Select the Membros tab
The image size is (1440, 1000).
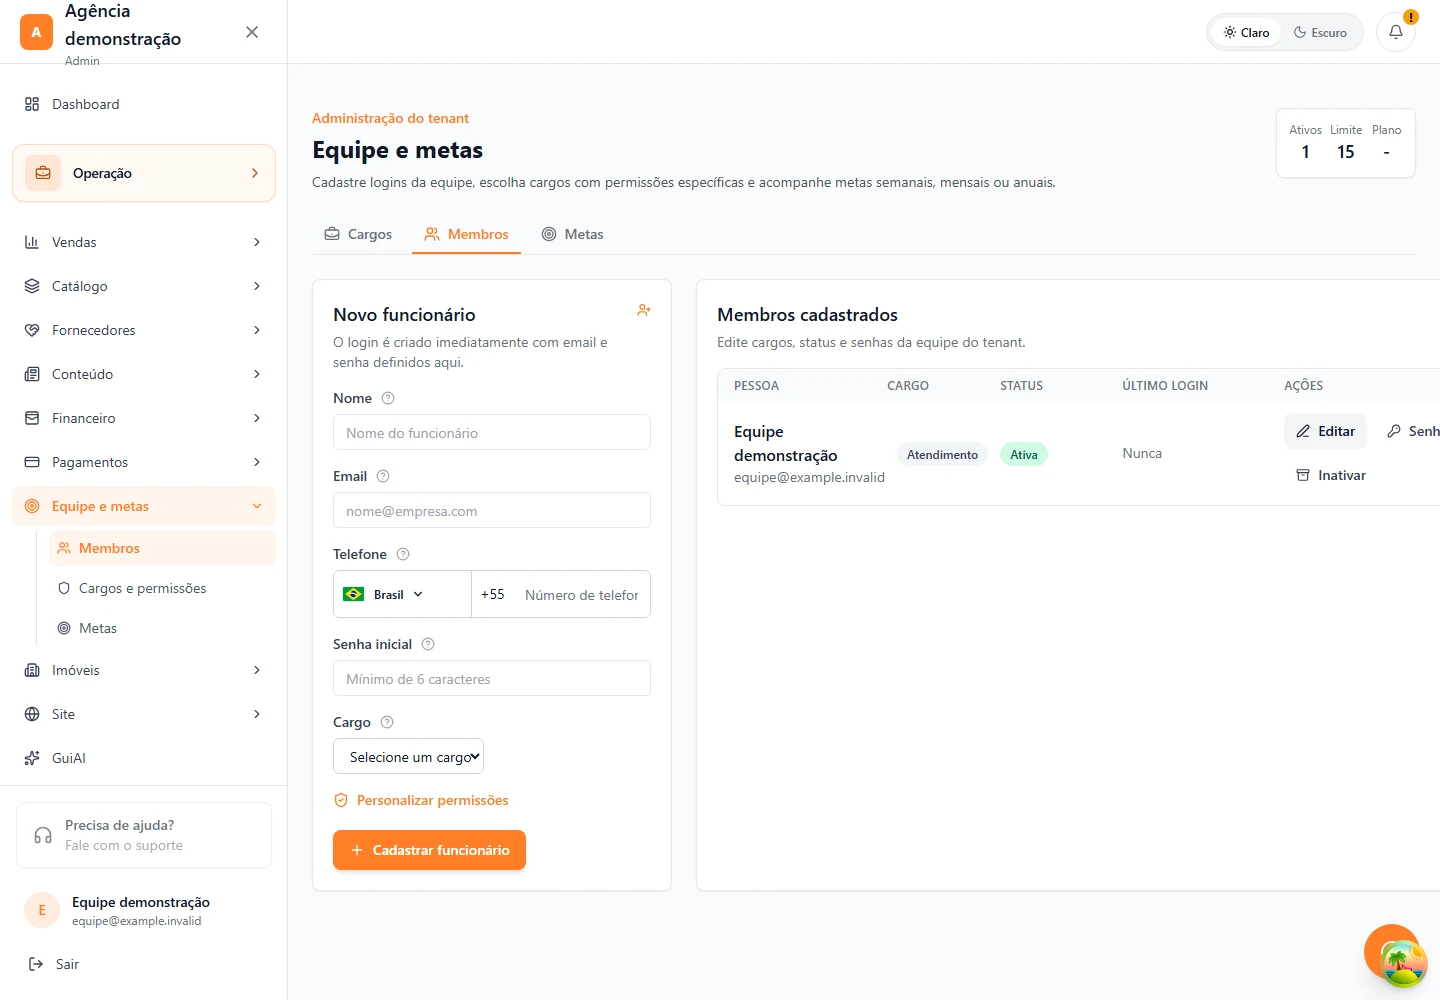point(466,234)
